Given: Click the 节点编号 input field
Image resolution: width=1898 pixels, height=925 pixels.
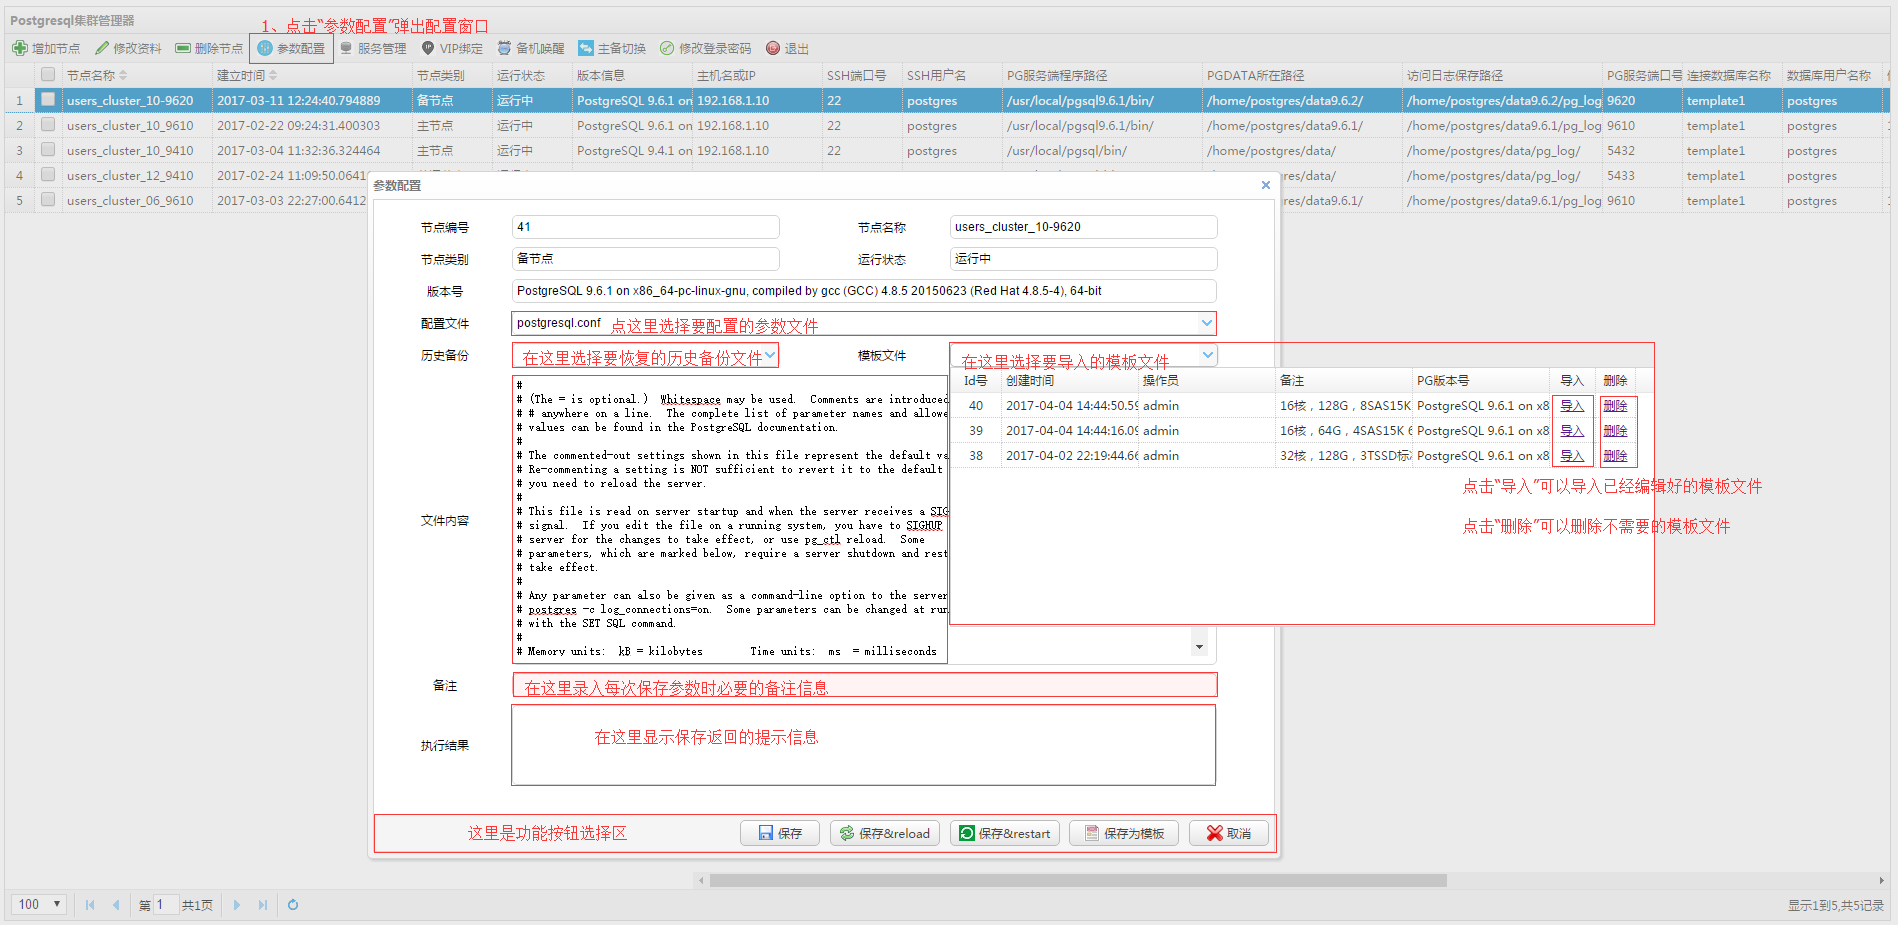Looking at the screenshot, I should click(x=645, y=227).
